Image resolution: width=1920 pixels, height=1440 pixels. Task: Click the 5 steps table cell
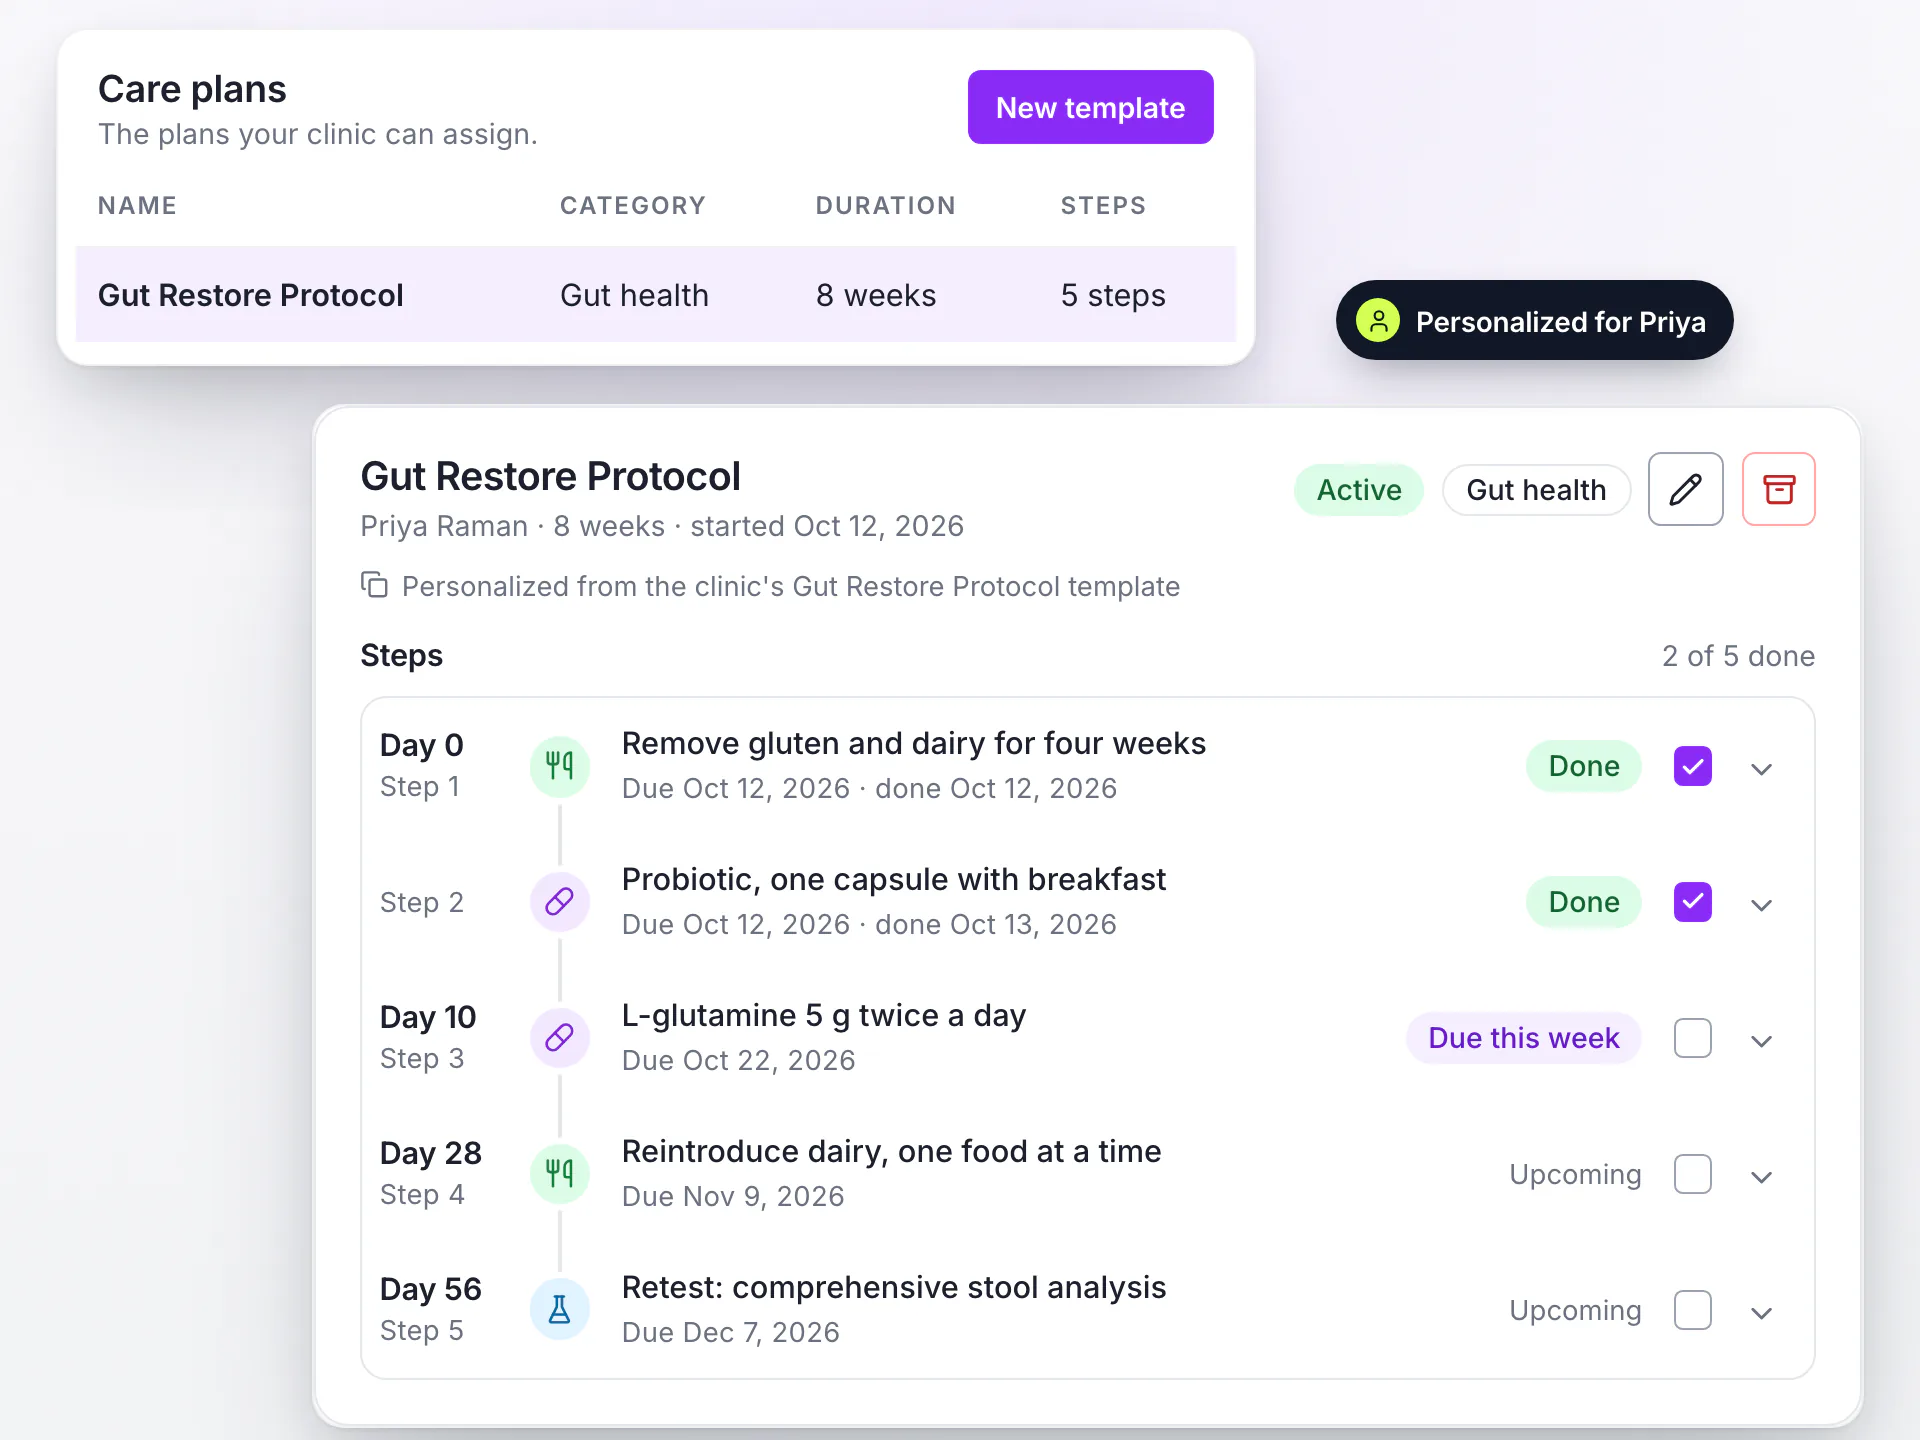1113,295
